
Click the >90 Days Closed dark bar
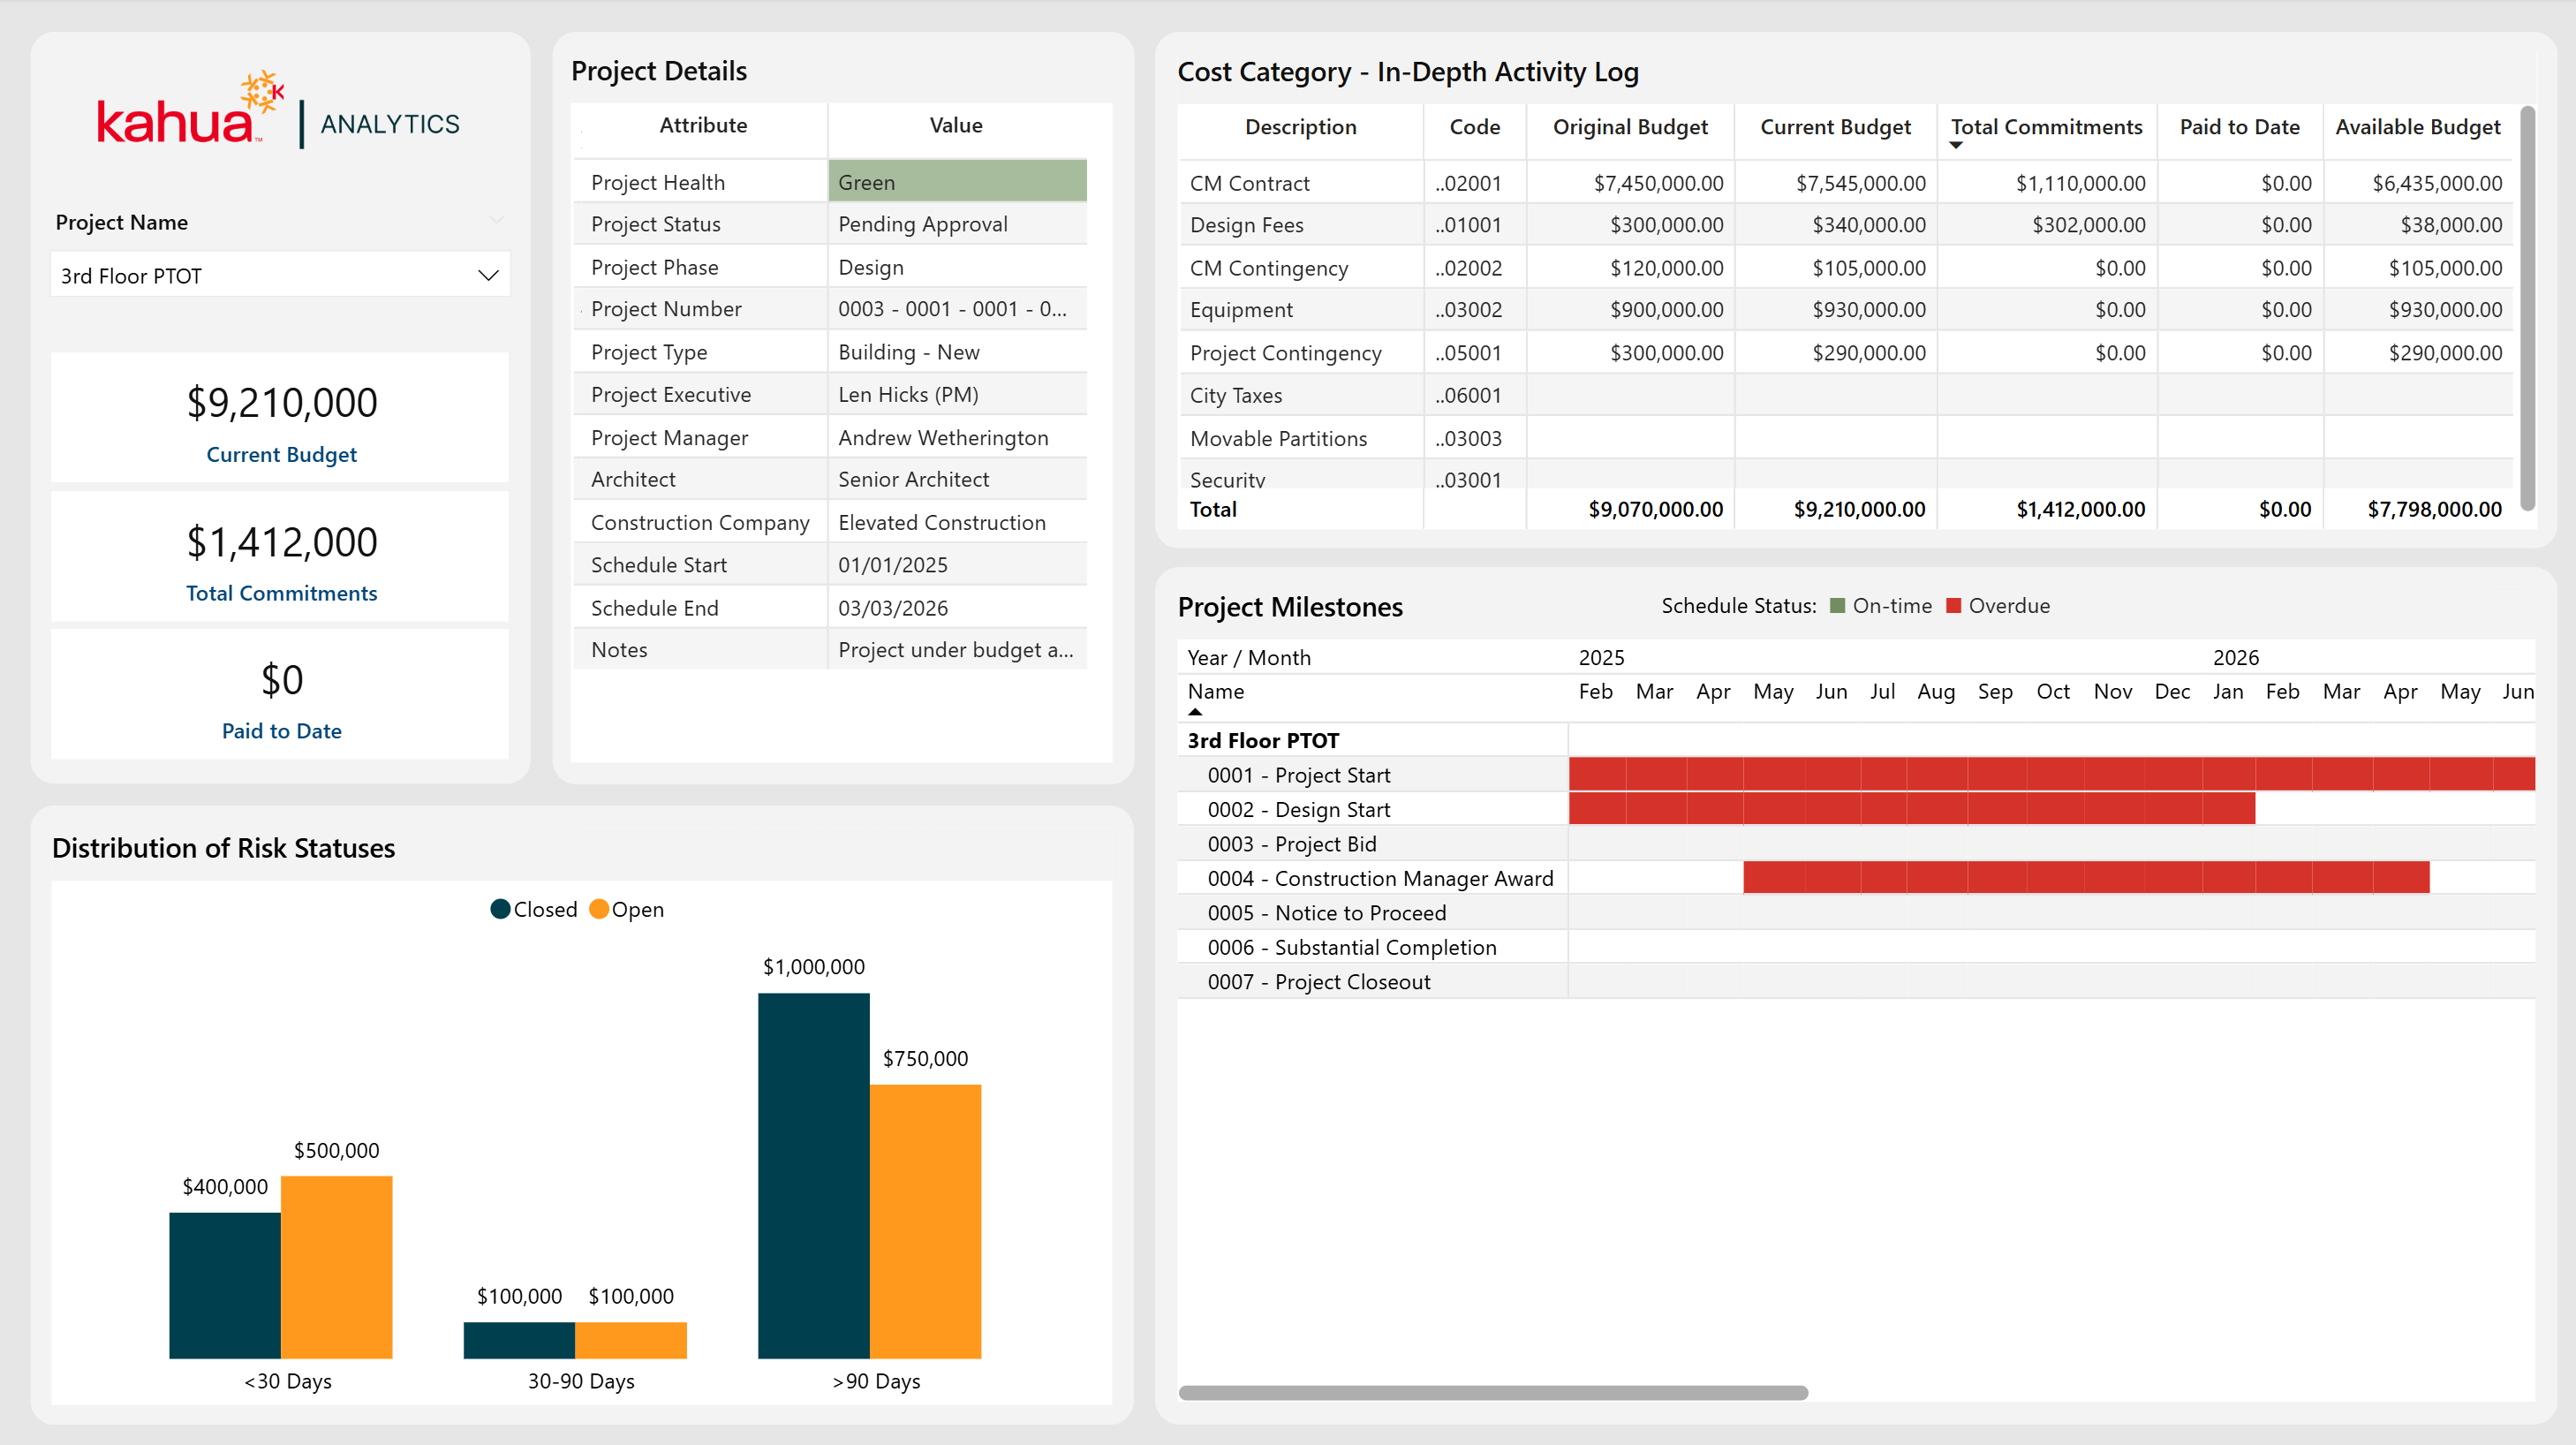pos(813,1175)
